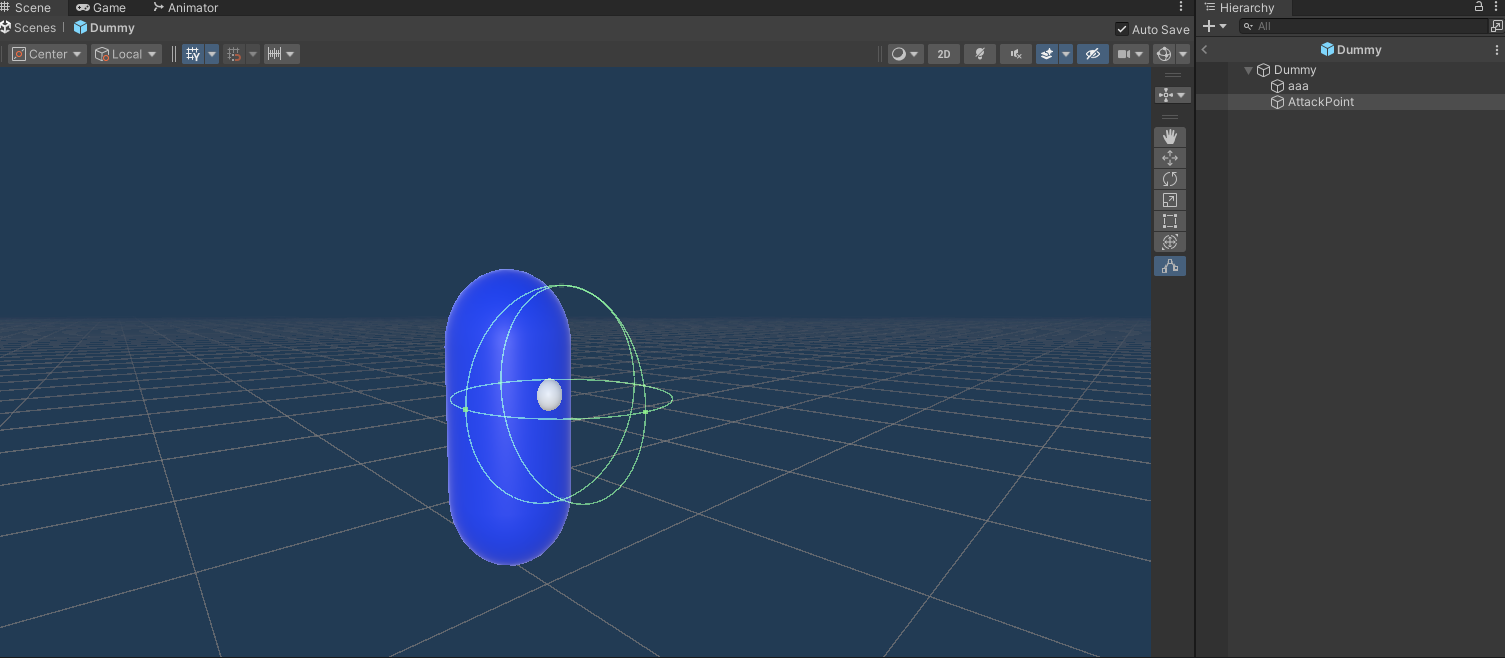1505x658 pixels.
Task: Select the Dummy root object row
Action: coord(1350,70)
